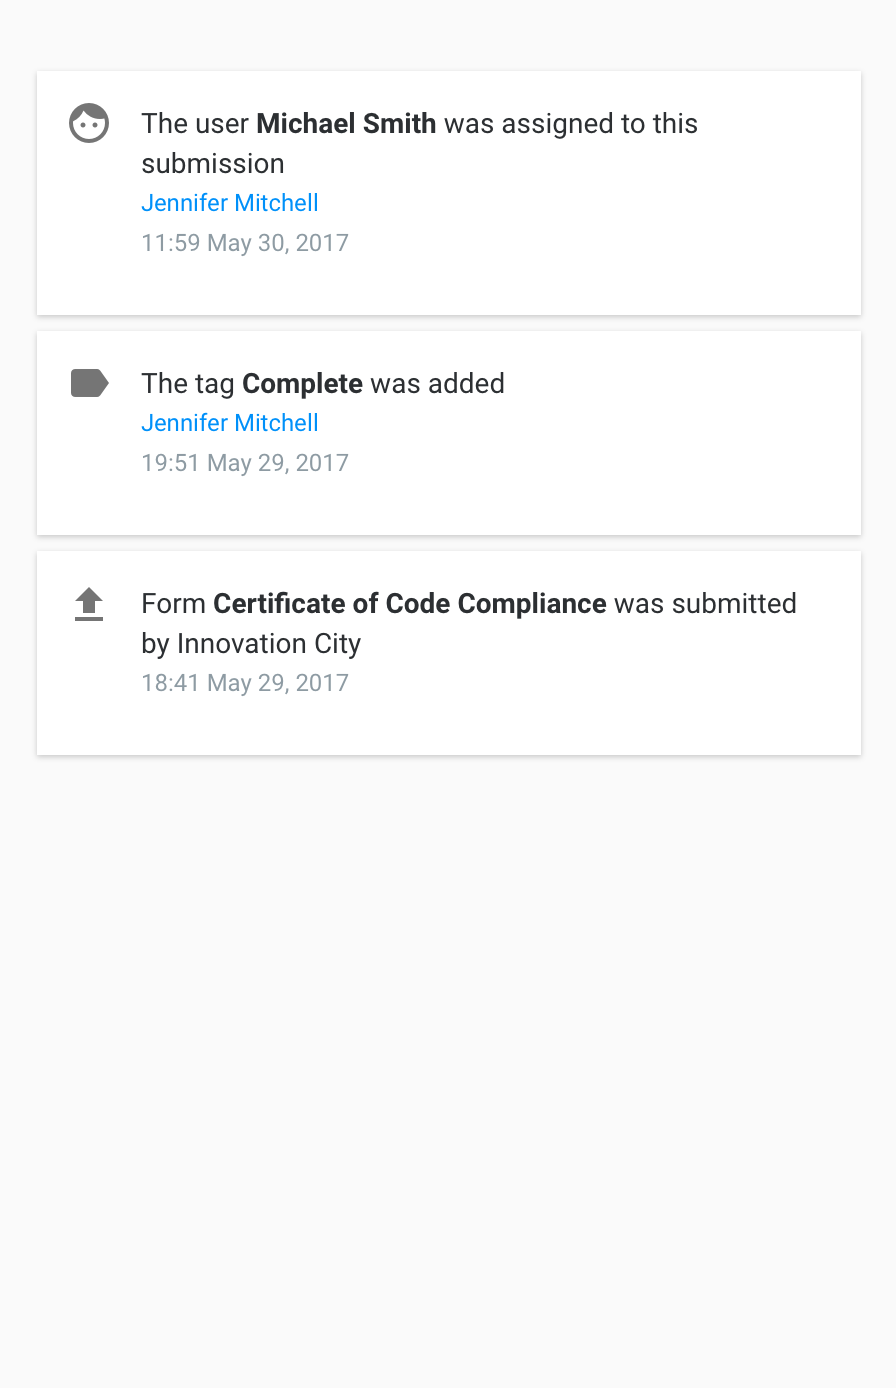
Task: Click the words "by Innovation City"
Action: (x=251, y=644)
